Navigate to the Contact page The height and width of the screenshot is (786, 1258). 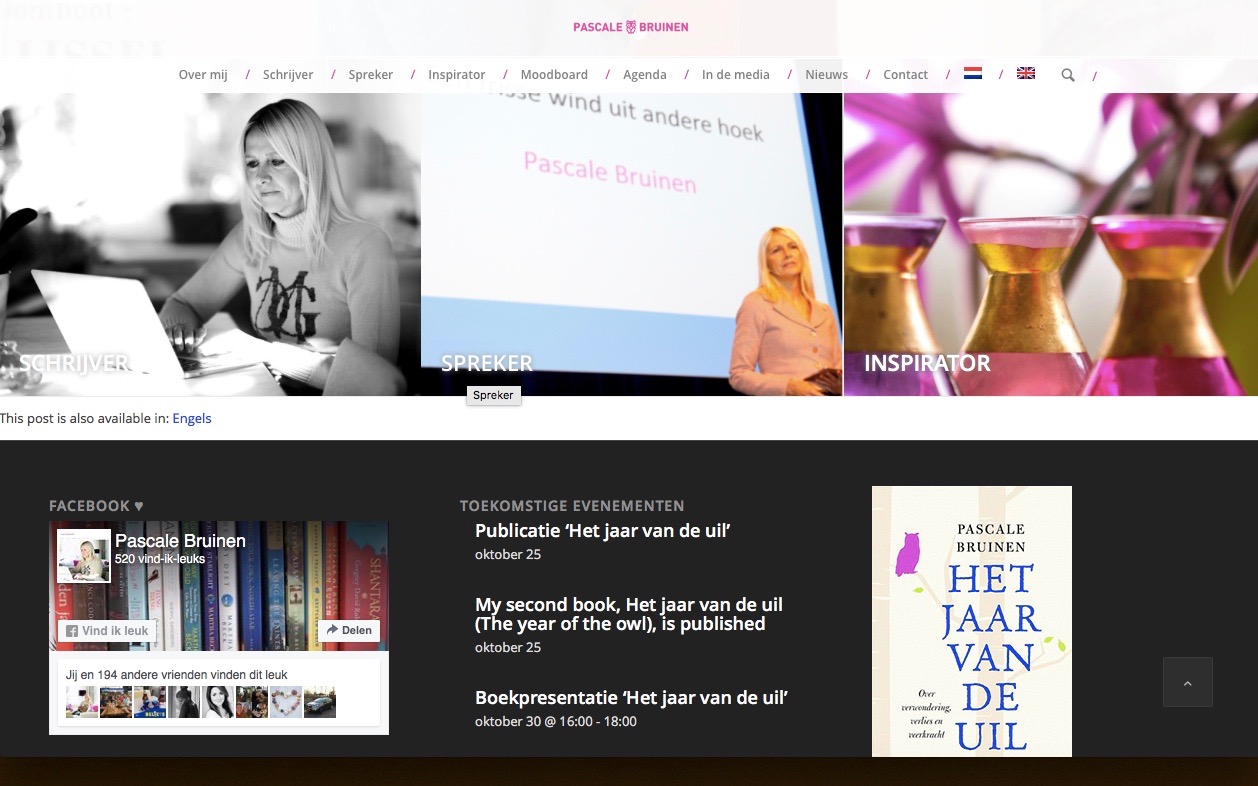tap(905, 75)
